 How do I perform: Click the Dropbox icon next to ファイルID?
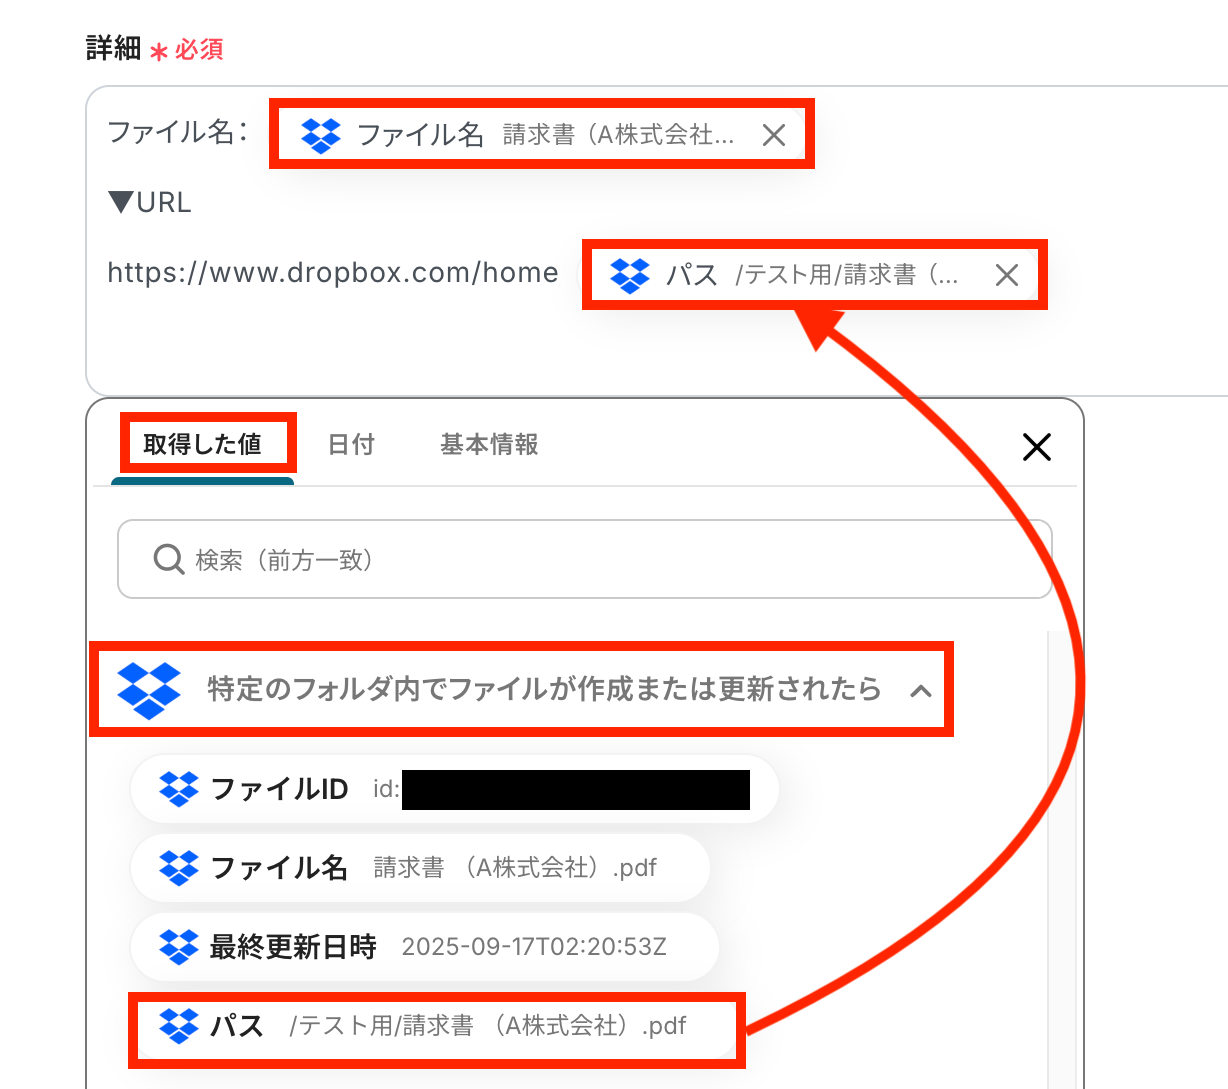point(179,789)
